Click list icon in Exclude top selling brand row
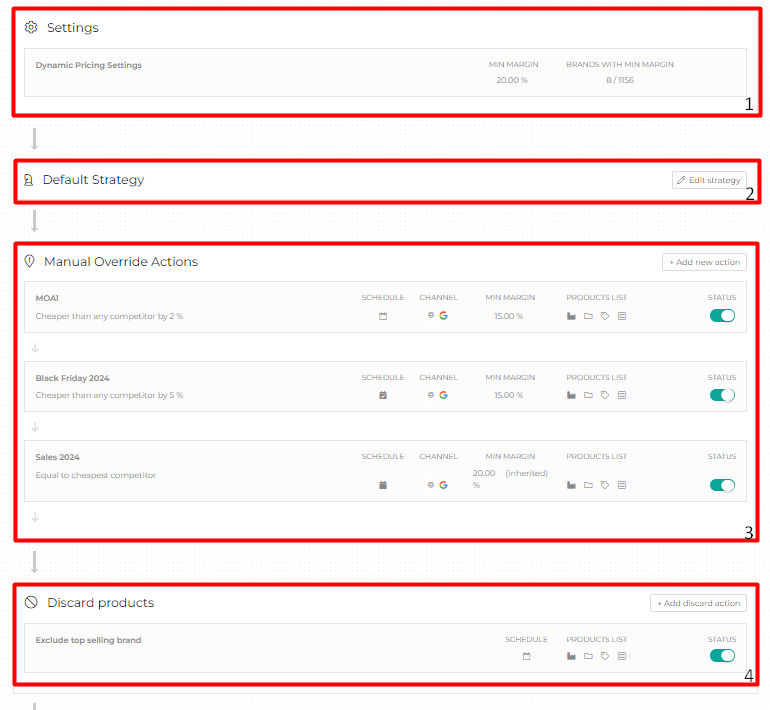770x710 pixels. 622,657
